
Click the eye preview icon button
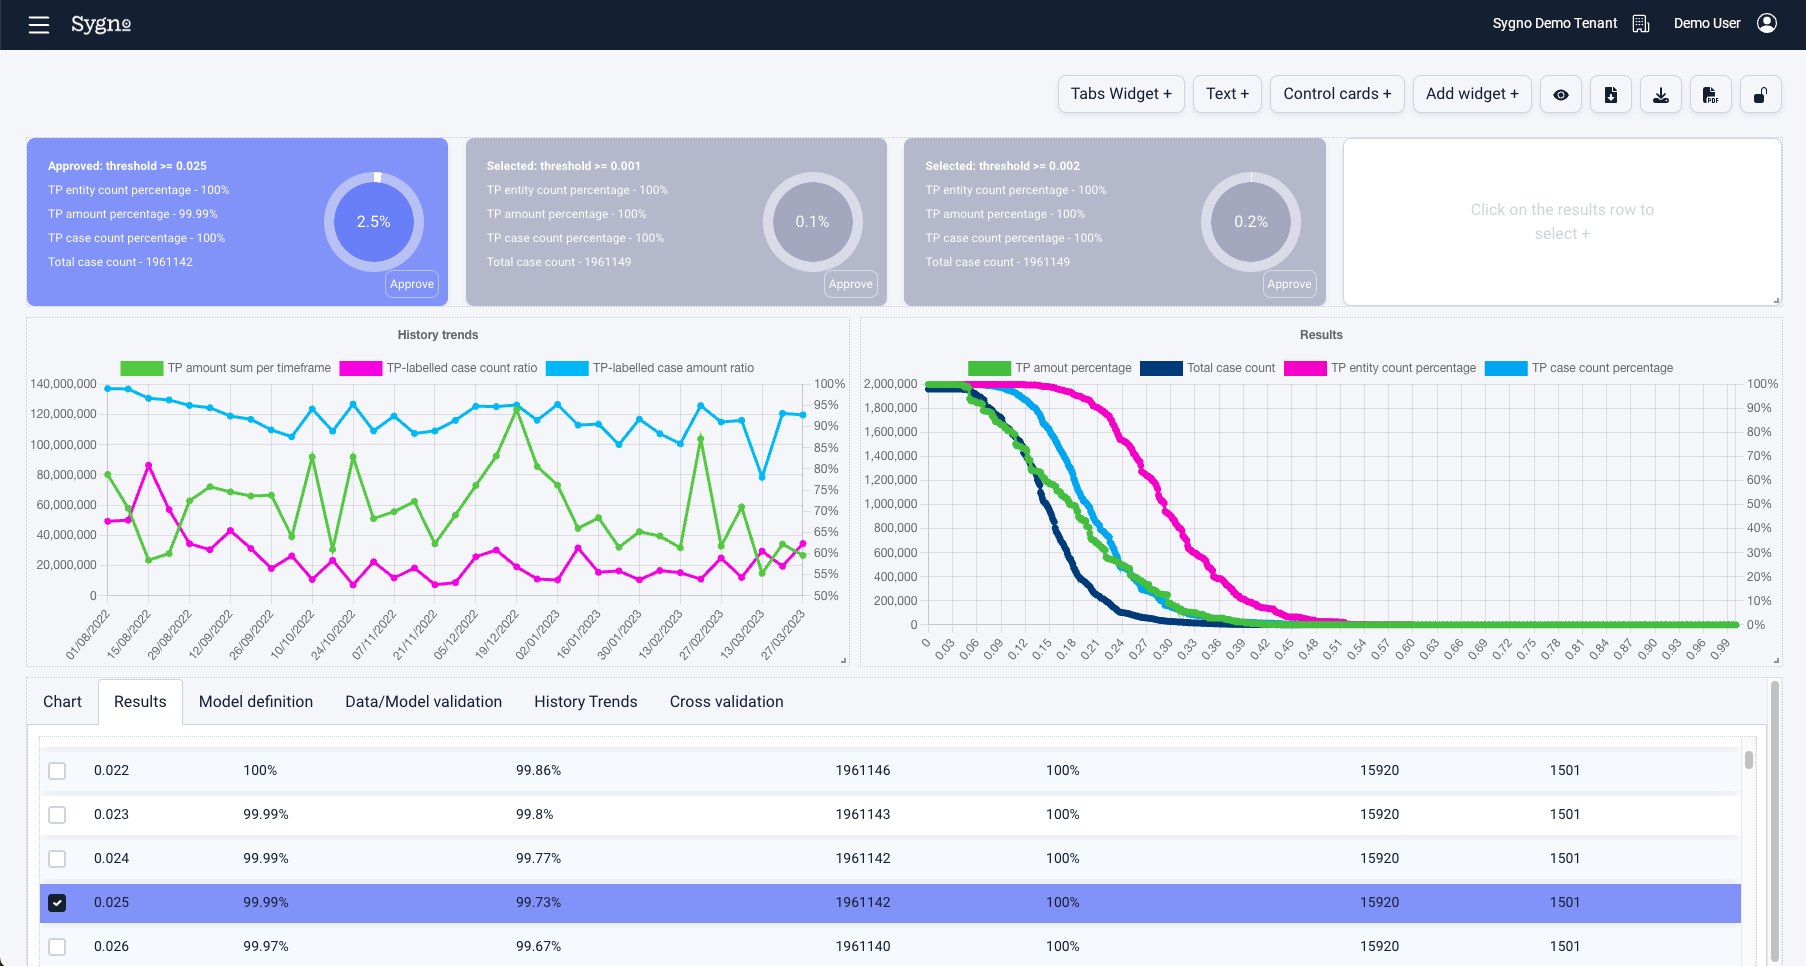(x=1560, y=95)
